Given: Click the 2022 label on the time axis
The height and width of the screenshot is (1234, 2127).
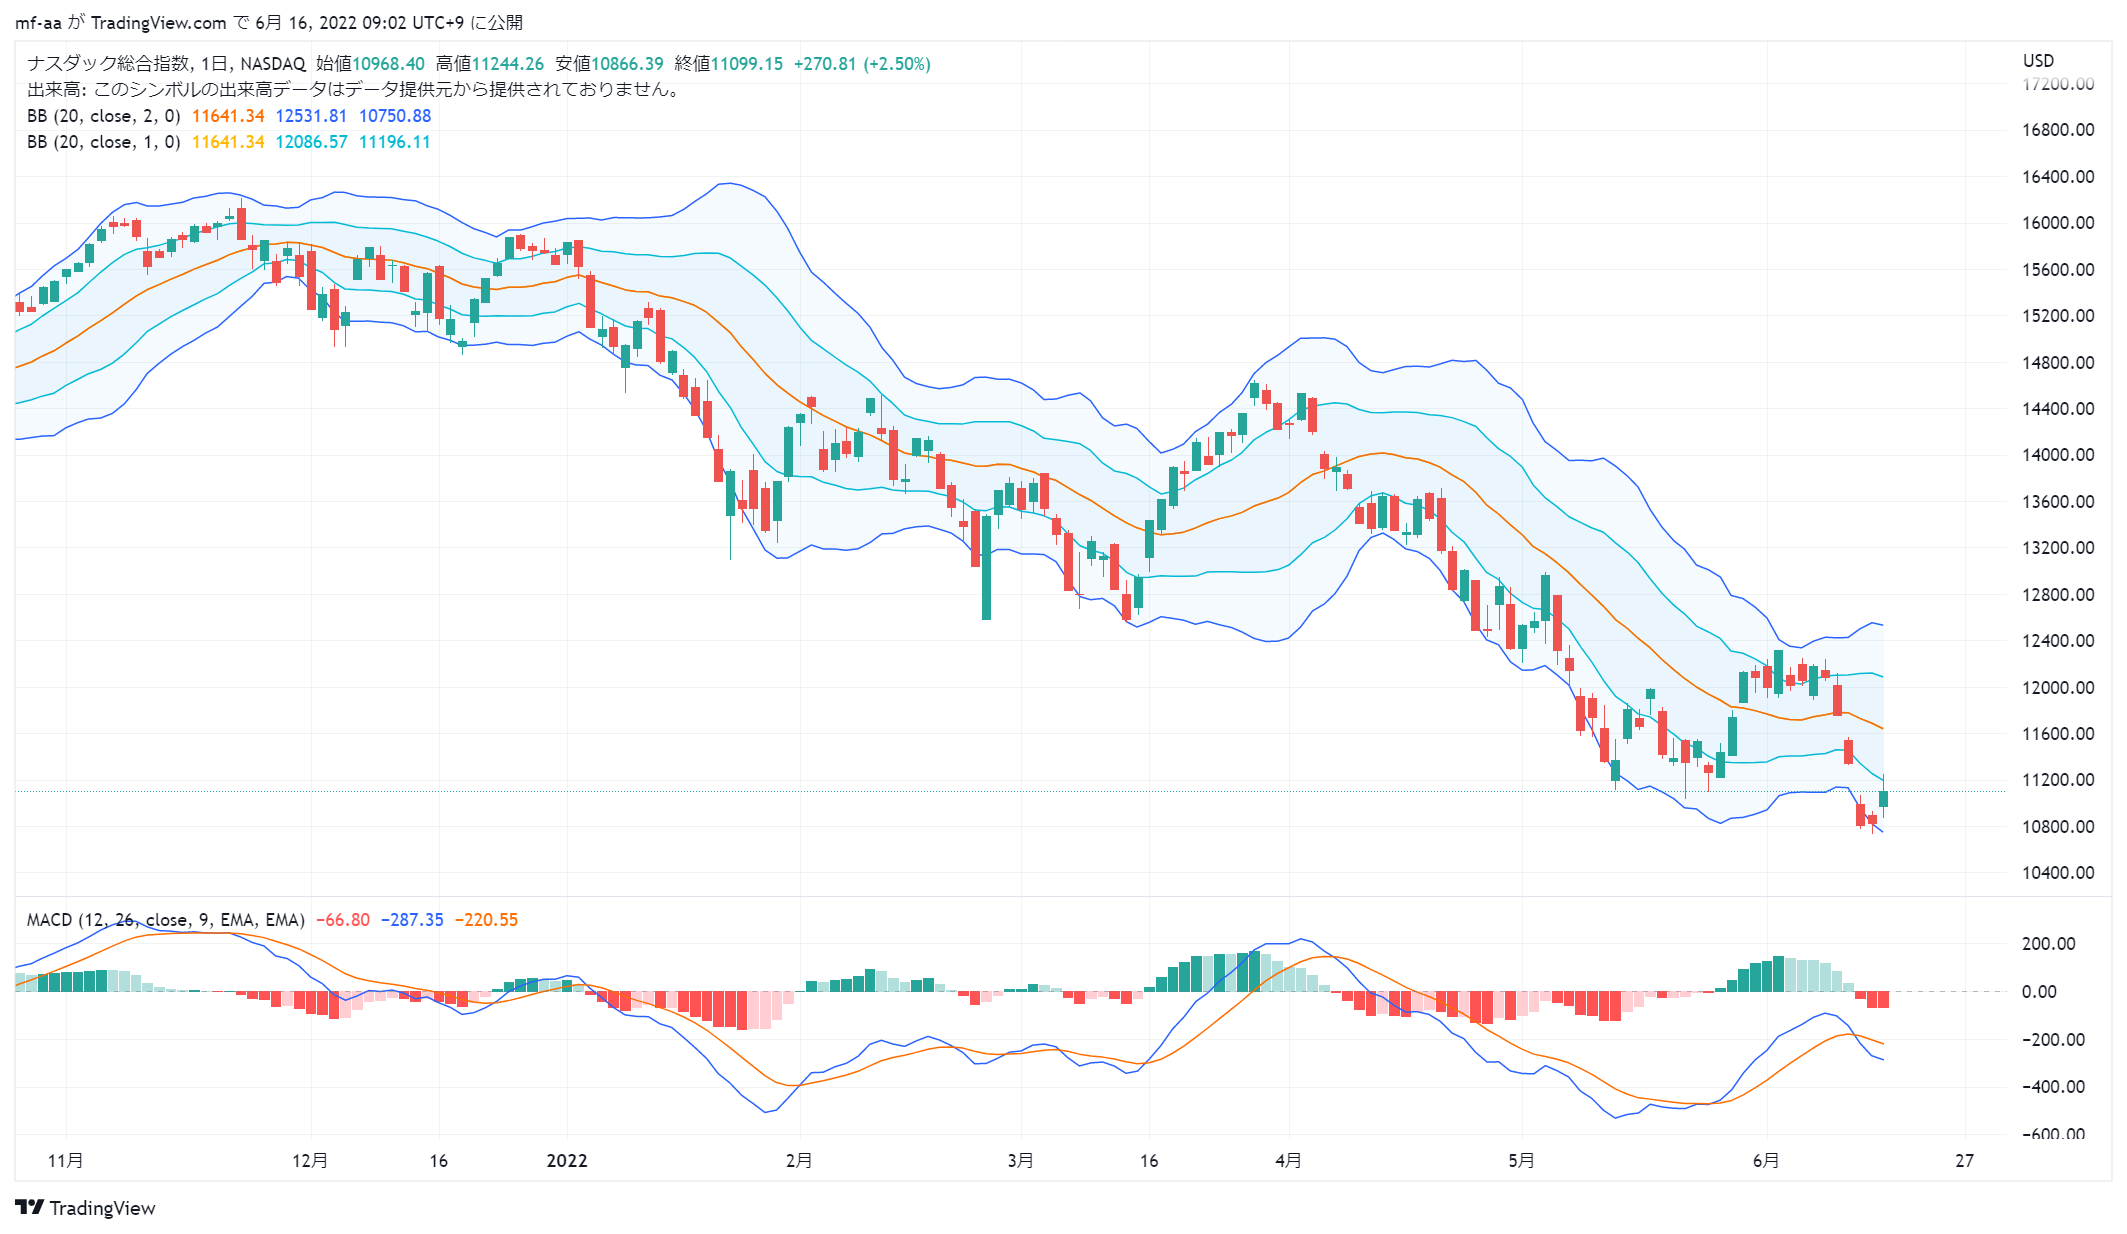Looking at the screenshot, I should point(567,1160).
